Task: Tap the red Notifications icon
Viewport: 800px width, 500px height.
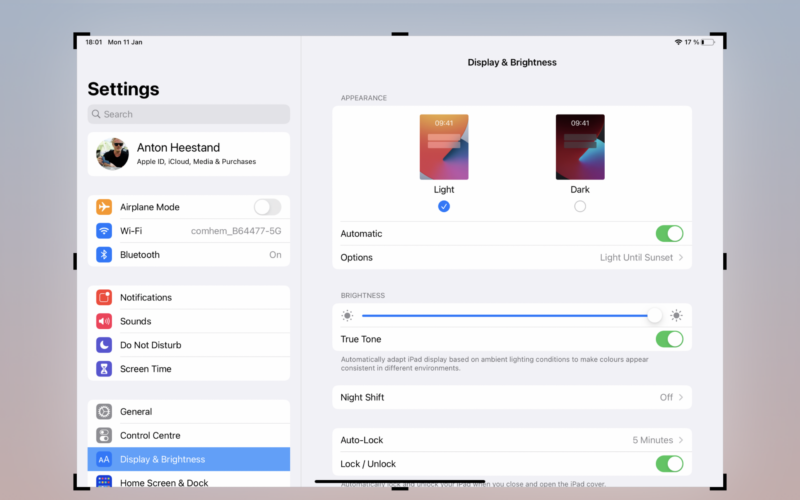Action: coord(104,297)
